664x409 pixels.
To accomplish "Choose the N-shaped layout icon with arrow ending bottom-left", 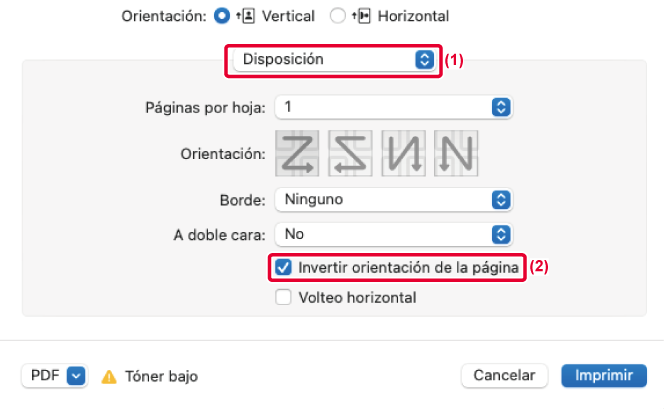I will (456, 152).
